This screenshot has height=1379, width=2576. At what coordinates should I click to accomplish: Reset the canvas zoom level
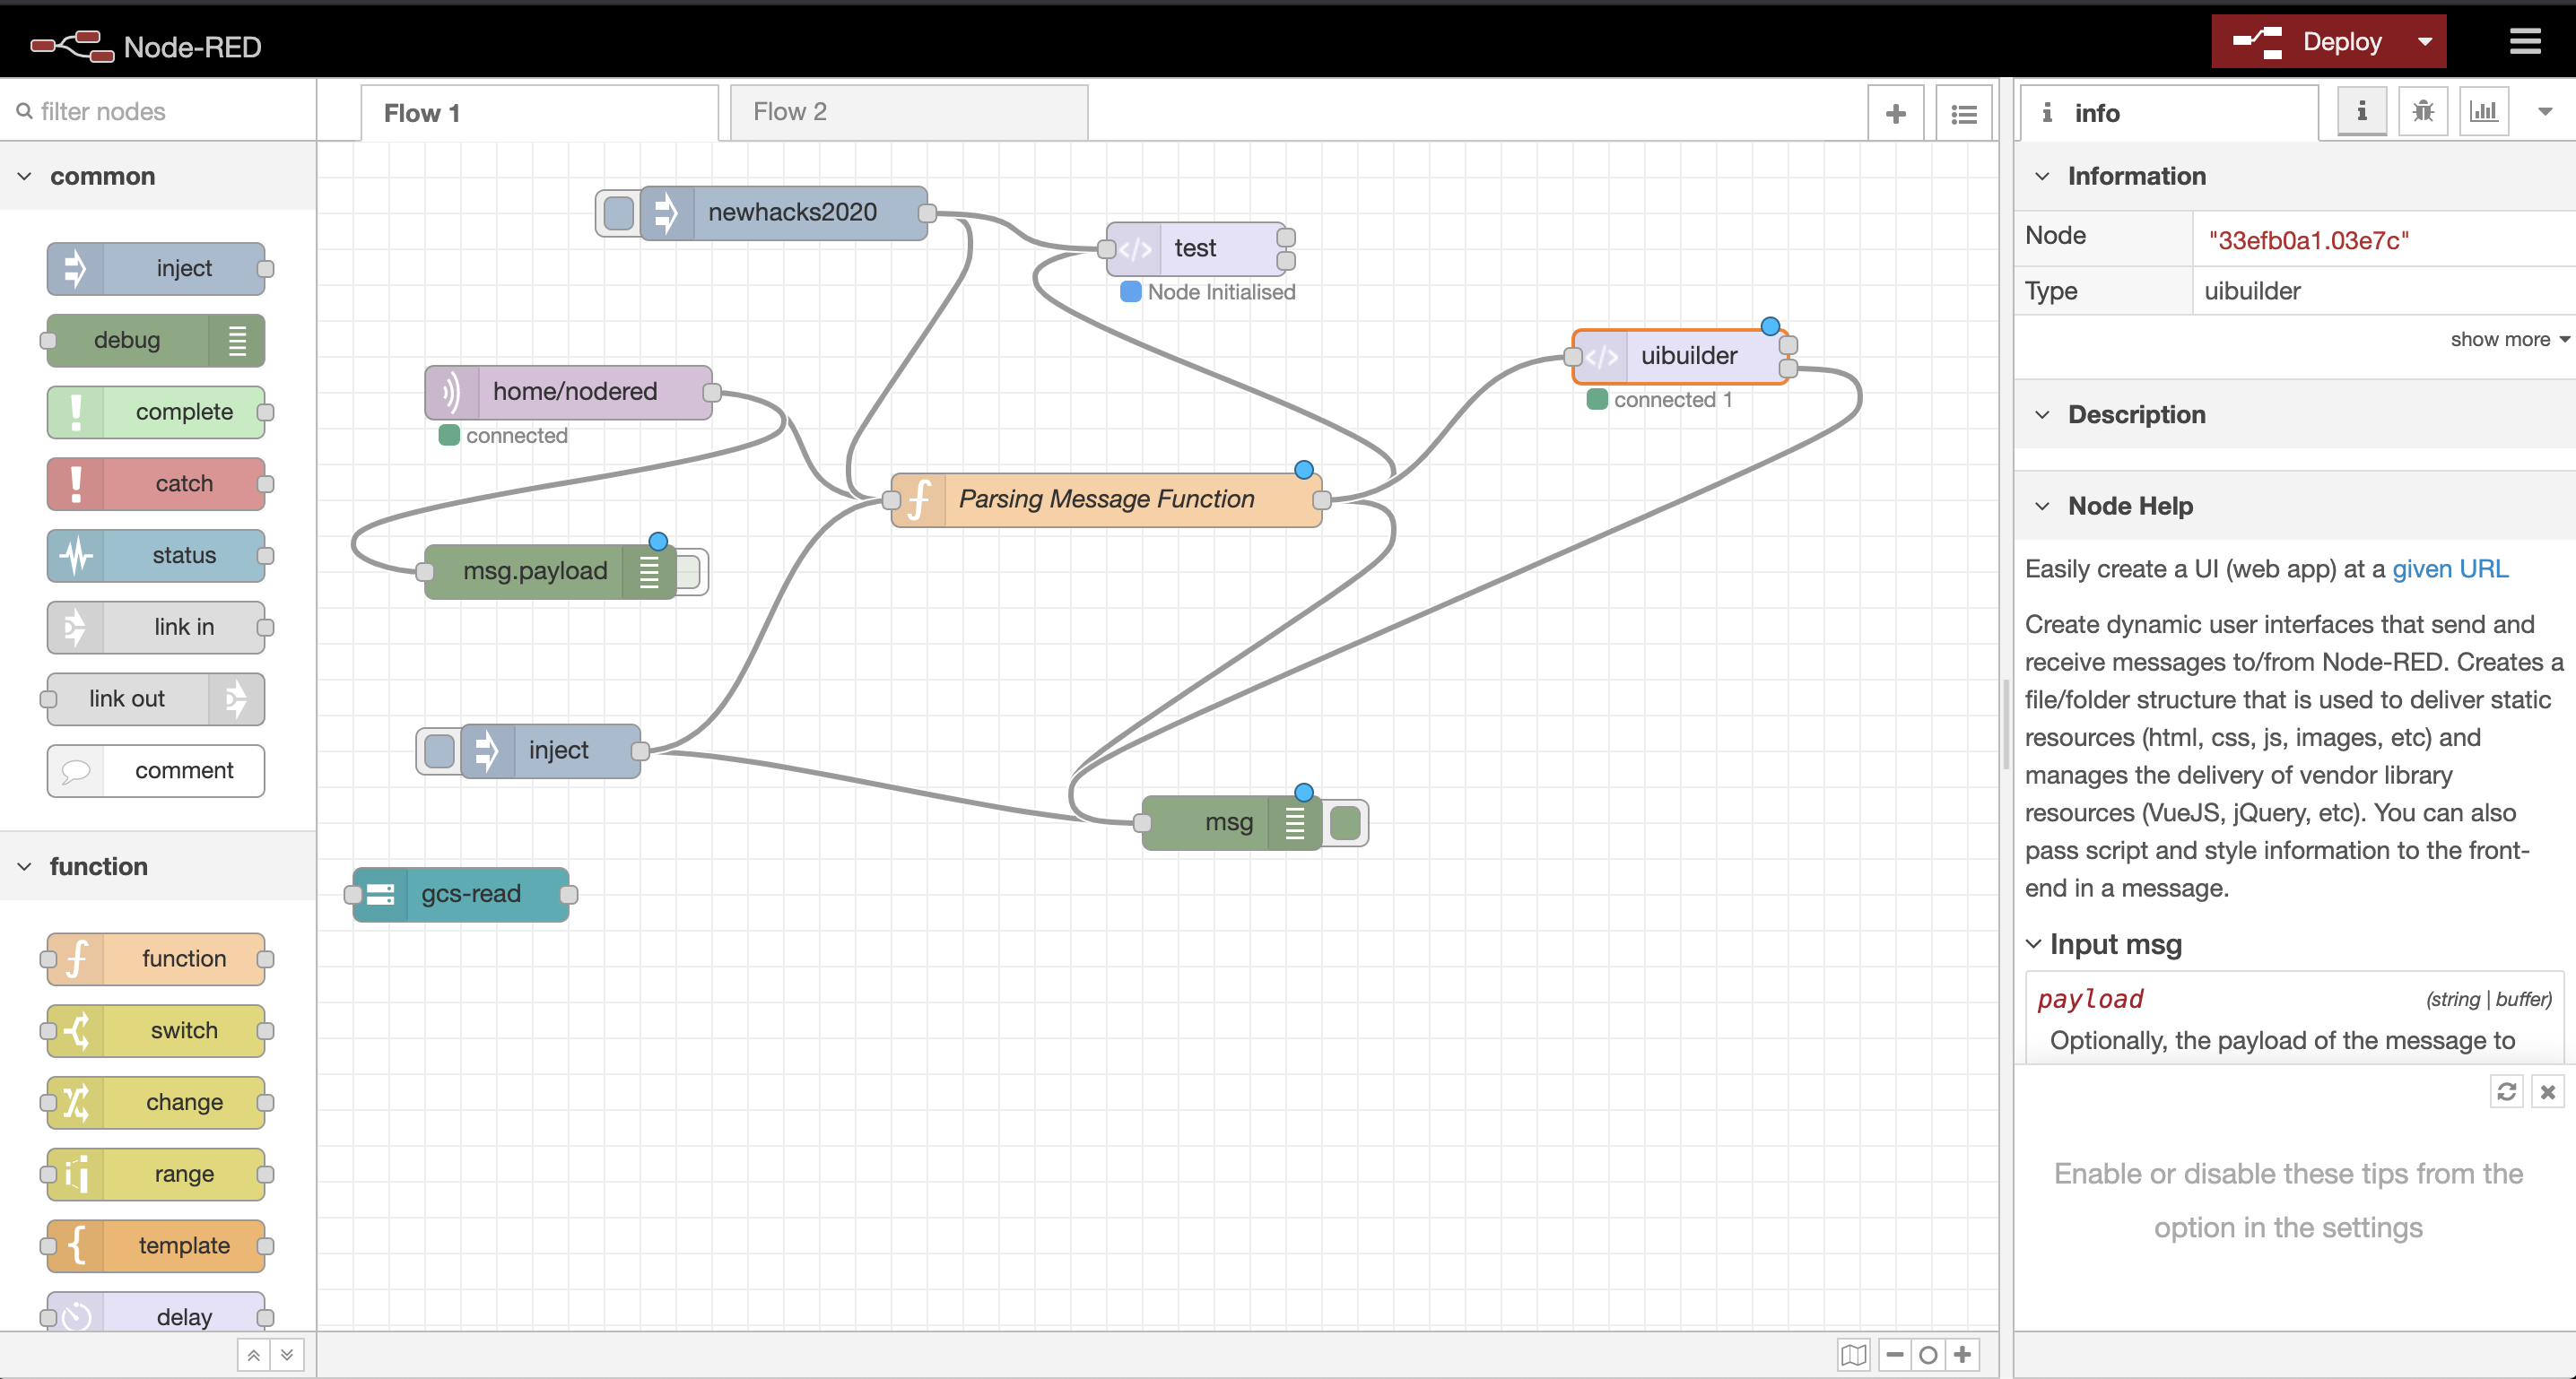tap(1928, 1355)
